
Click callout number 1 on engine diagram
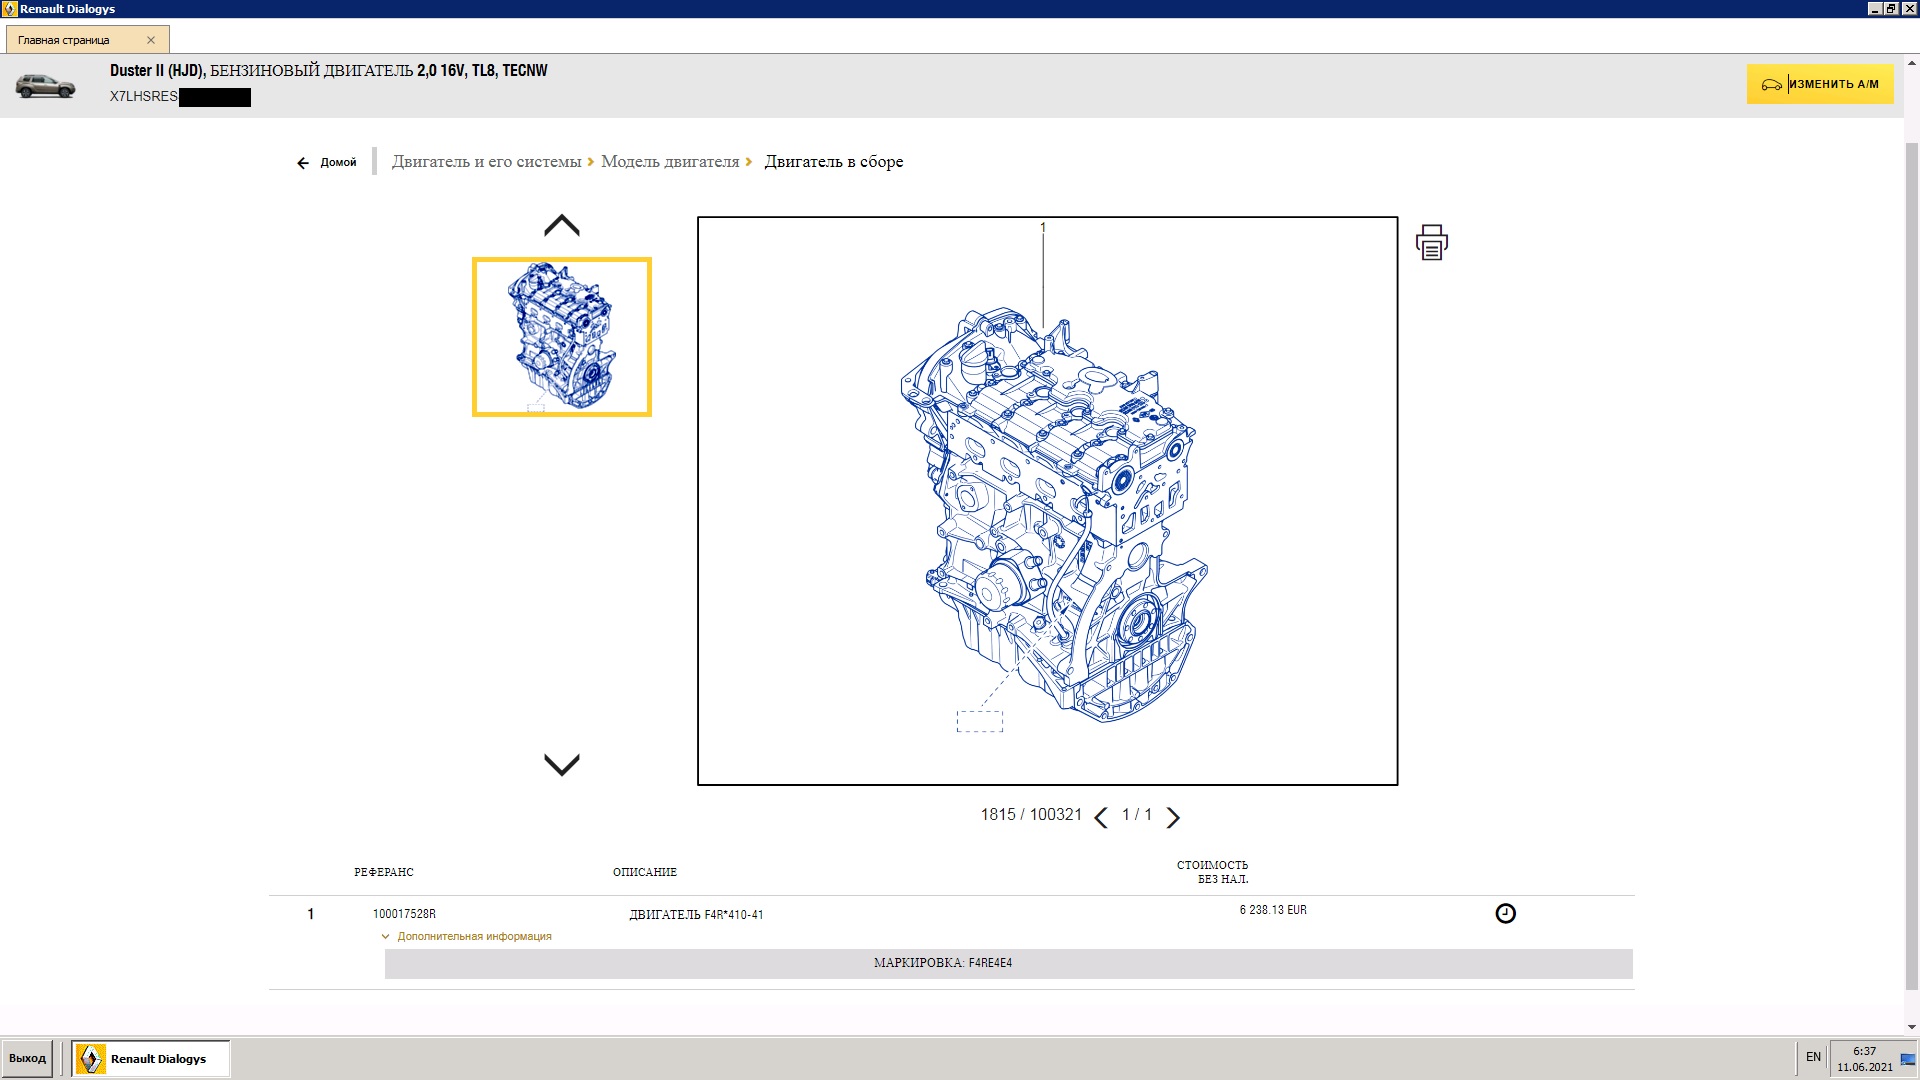pos(1043,228)
